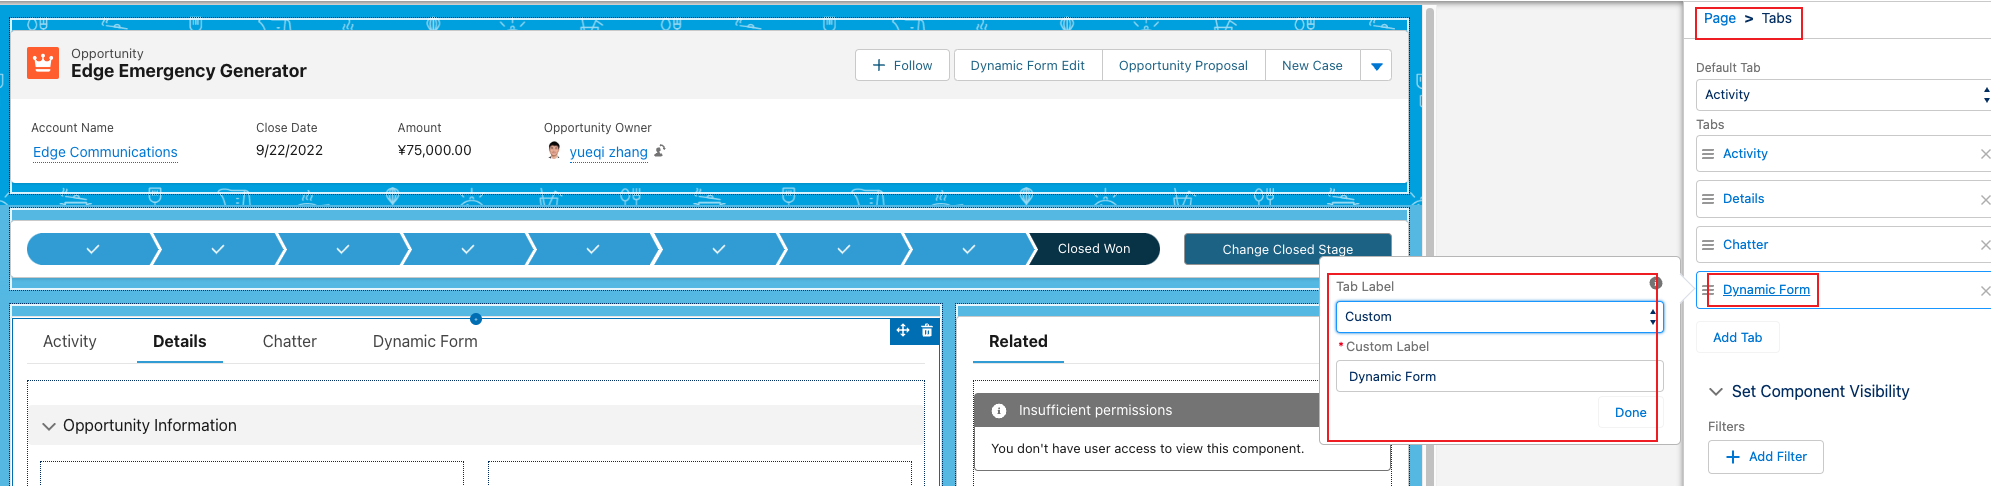This screenshot has width=1991, height=486.
Task: Click Done in the Tab Label popover
Action: (x=1630, y=413)
